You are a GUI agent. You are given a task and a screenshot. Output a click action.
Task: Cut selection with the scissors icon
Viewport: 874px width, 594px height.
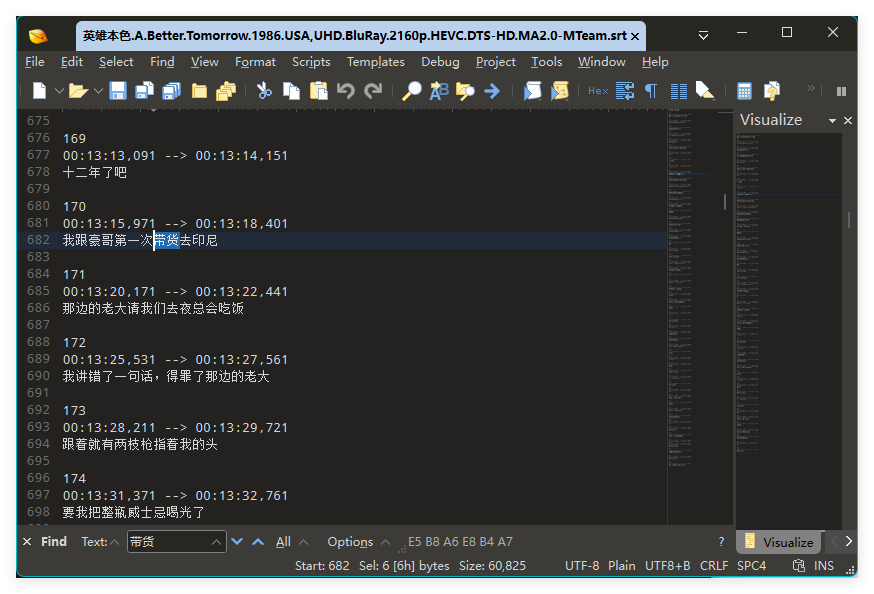click(264, 90)
